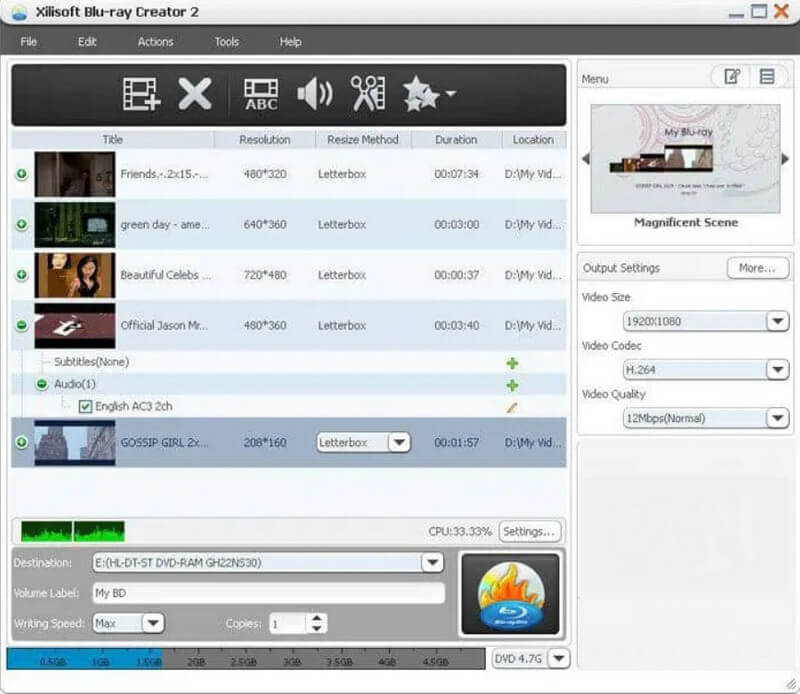The height and width of the screenshot is (694, 800).
Task: Sort by the Title column header
Action: click(x=113, y=140)
